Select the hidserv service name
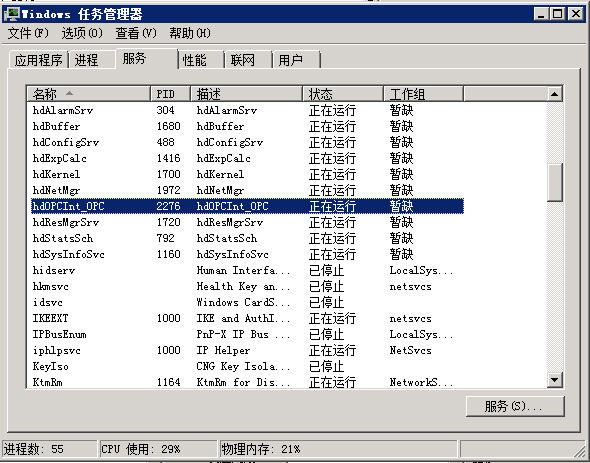This screenshot has height=463, width=590. (54, 270)
